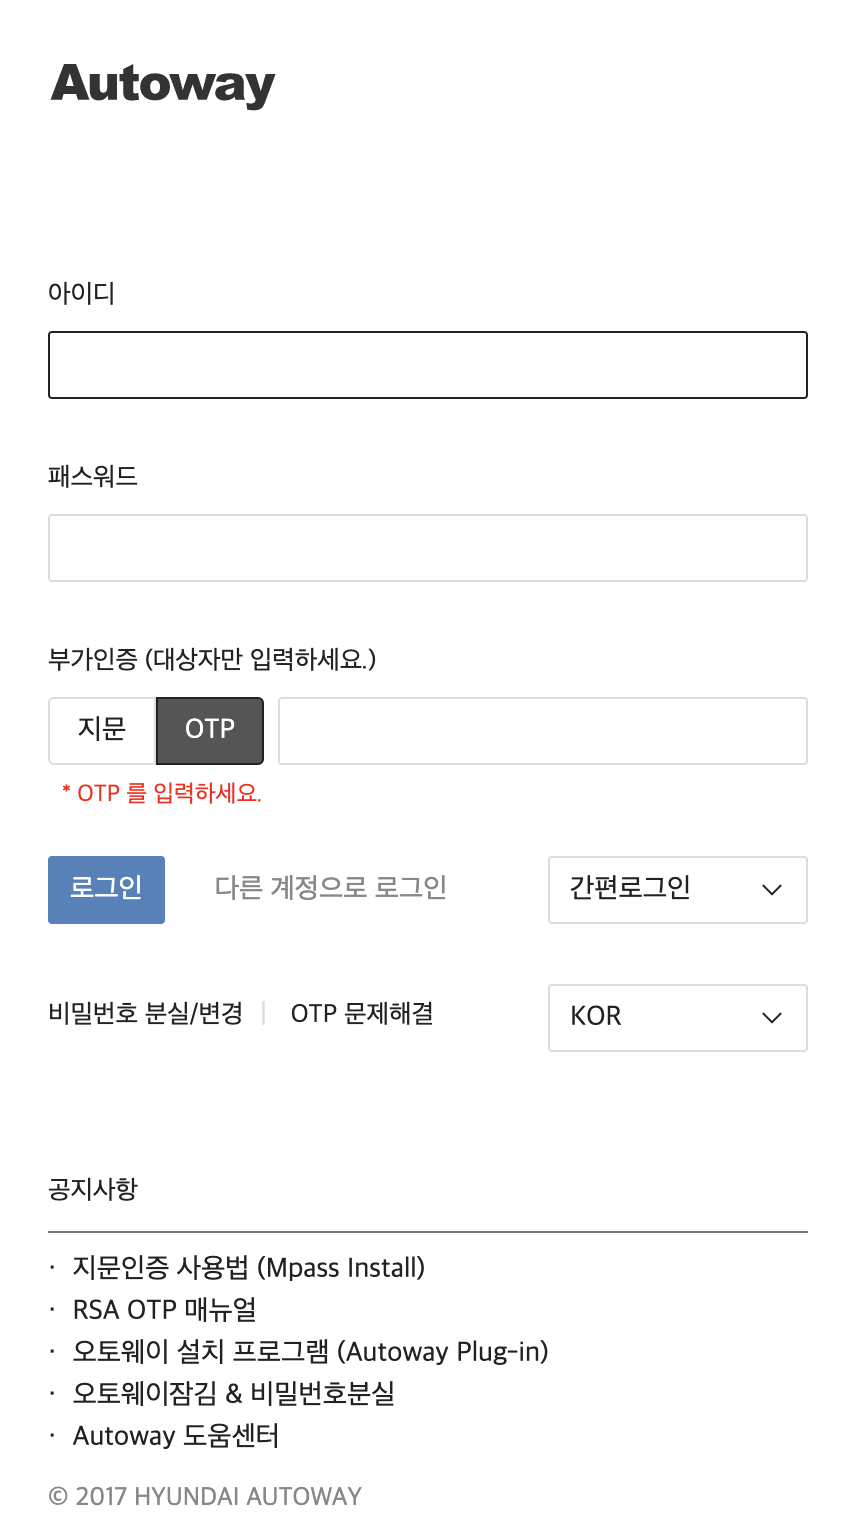Click the Autoway logo
The height and width of the screenshot is (1530, 850).
[x=163, y=85]
